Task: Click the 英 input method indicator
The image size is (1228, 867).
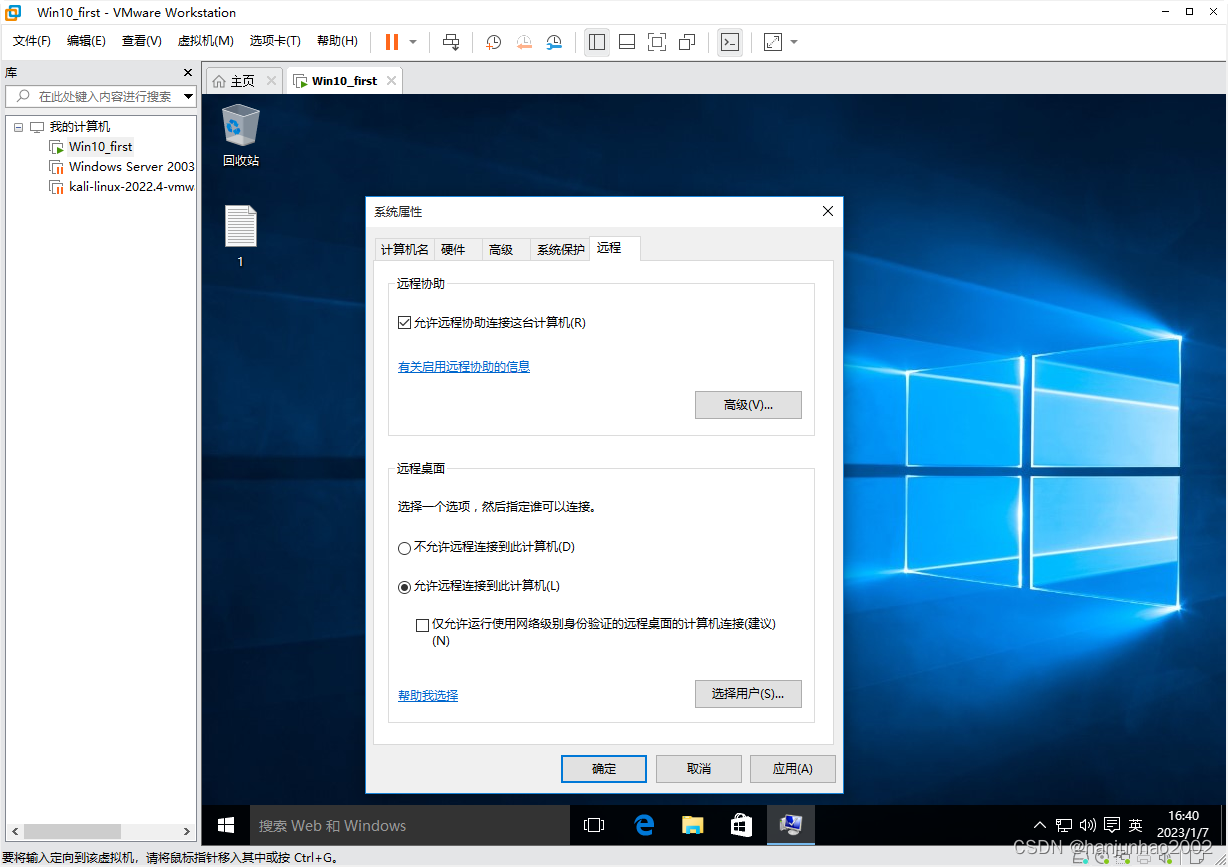Action: [1135, 826]
